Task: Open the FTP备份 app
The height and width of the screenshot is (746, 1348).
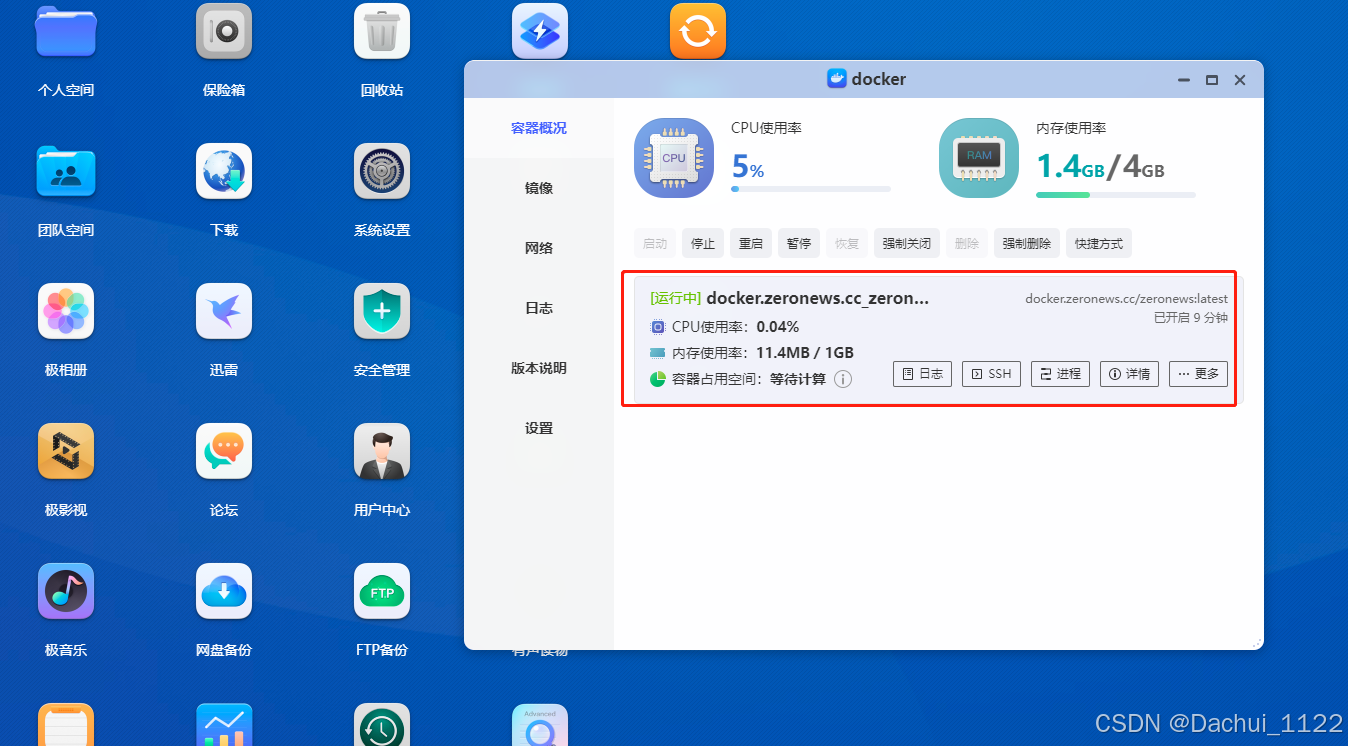Action: tap(382, 591)
